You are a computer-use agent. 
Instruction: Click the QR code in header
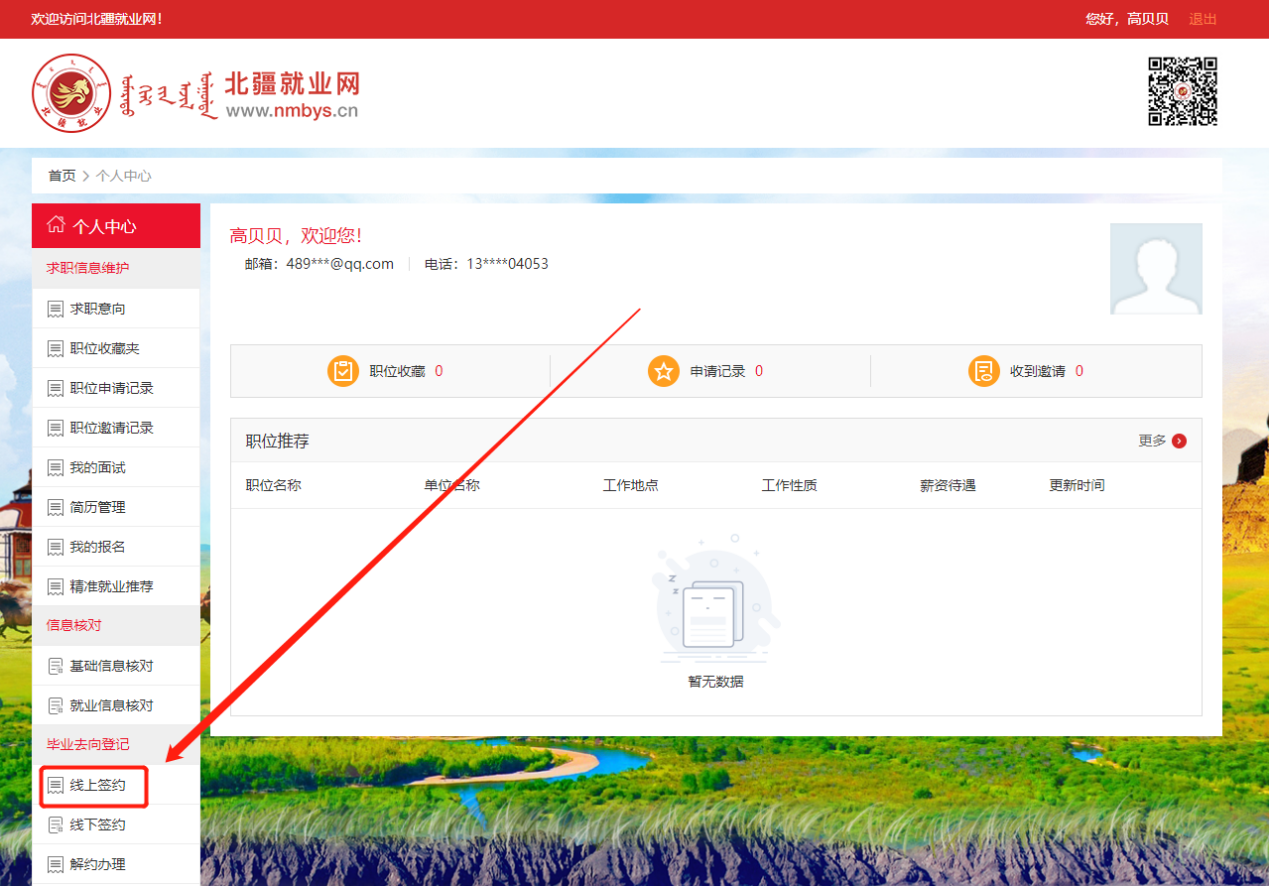(1182, 91)
